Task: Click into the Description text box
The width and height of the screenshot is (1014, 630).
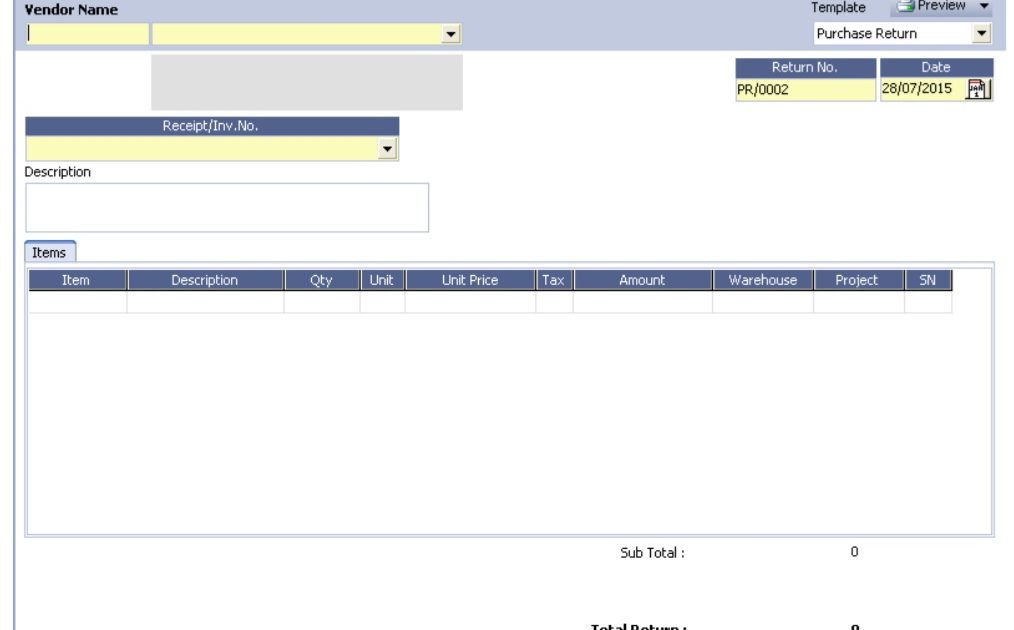Action: [x=227, y=207]
